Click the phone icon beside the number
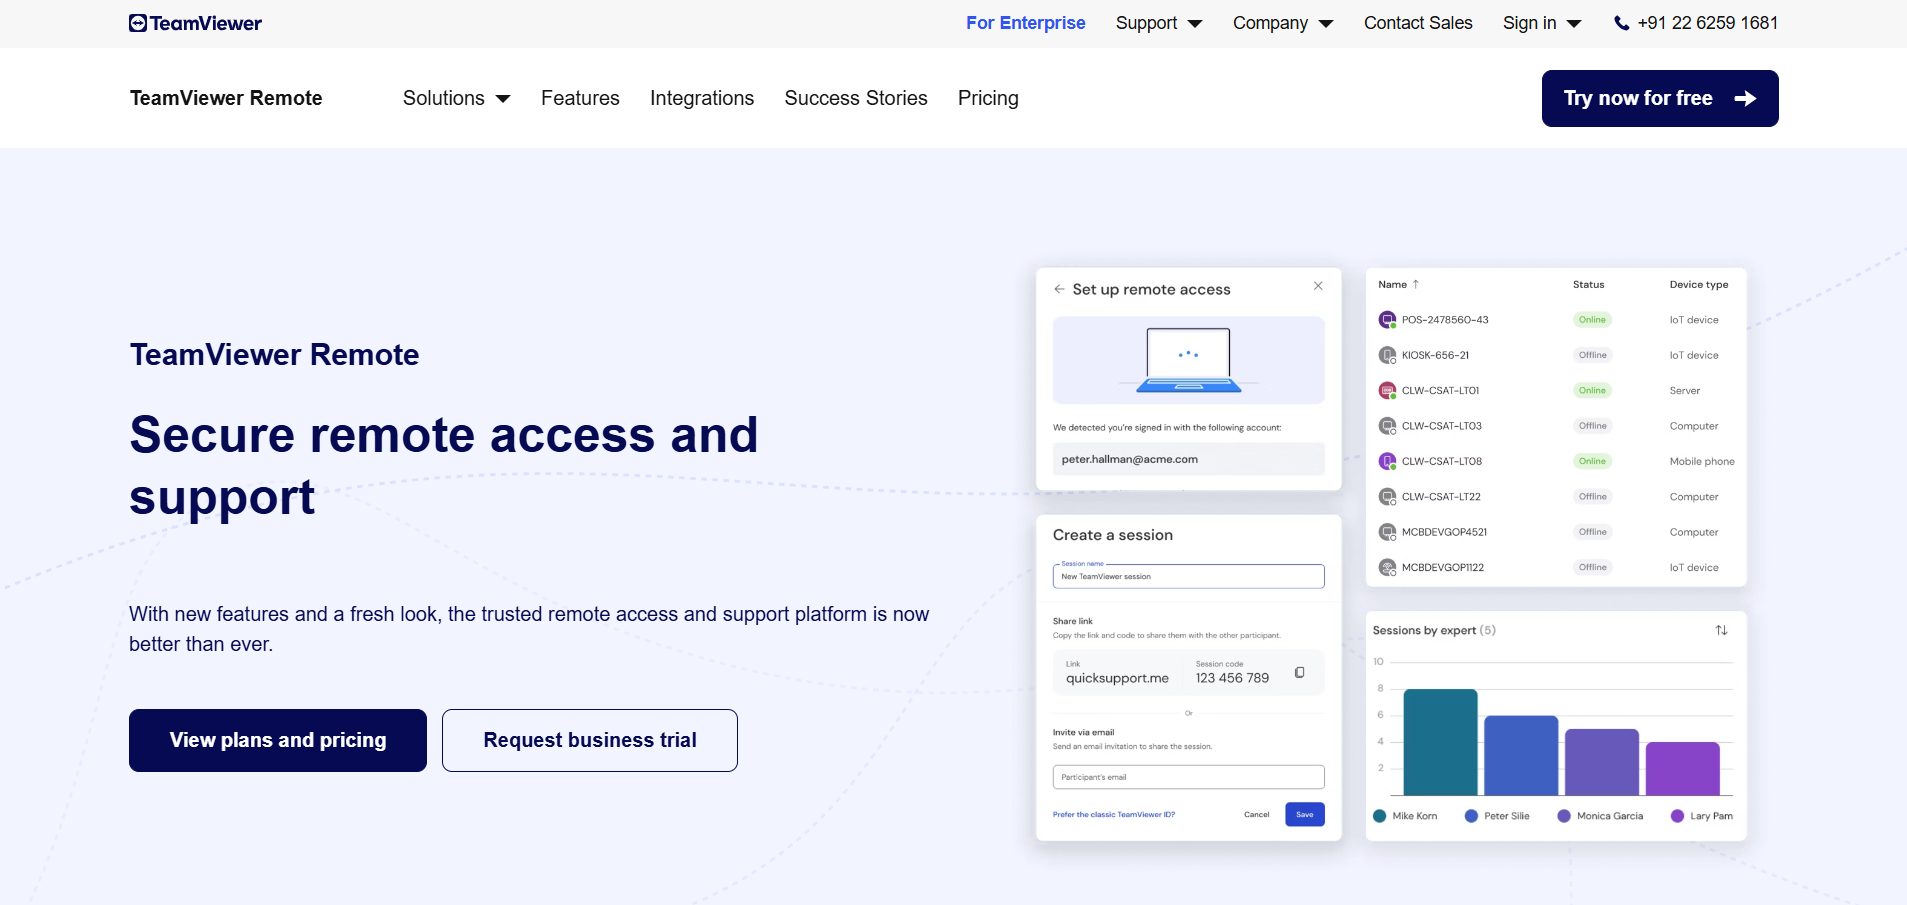This screenshot has width=1907, height=905. tap(1621, 23)
